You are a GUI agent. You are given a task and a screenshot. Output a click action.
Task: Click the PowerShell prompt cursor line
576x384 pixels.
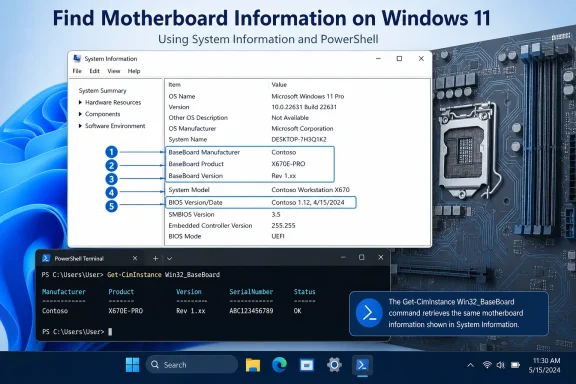77,332
